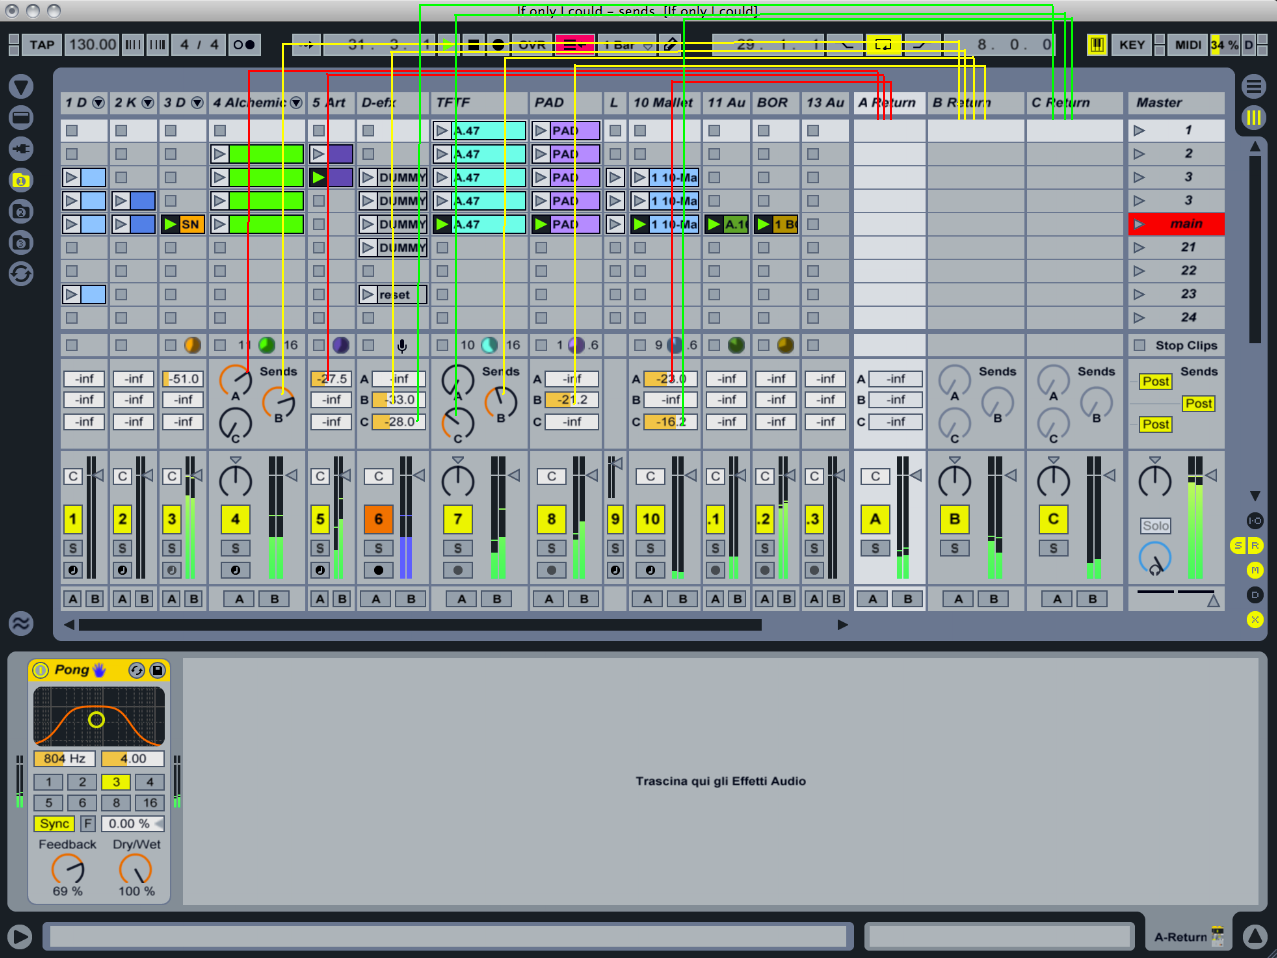The height and width of the screenshot is (958, 1277).
Task: Open track 3 D header dropdown arrow
Action: 197,103
